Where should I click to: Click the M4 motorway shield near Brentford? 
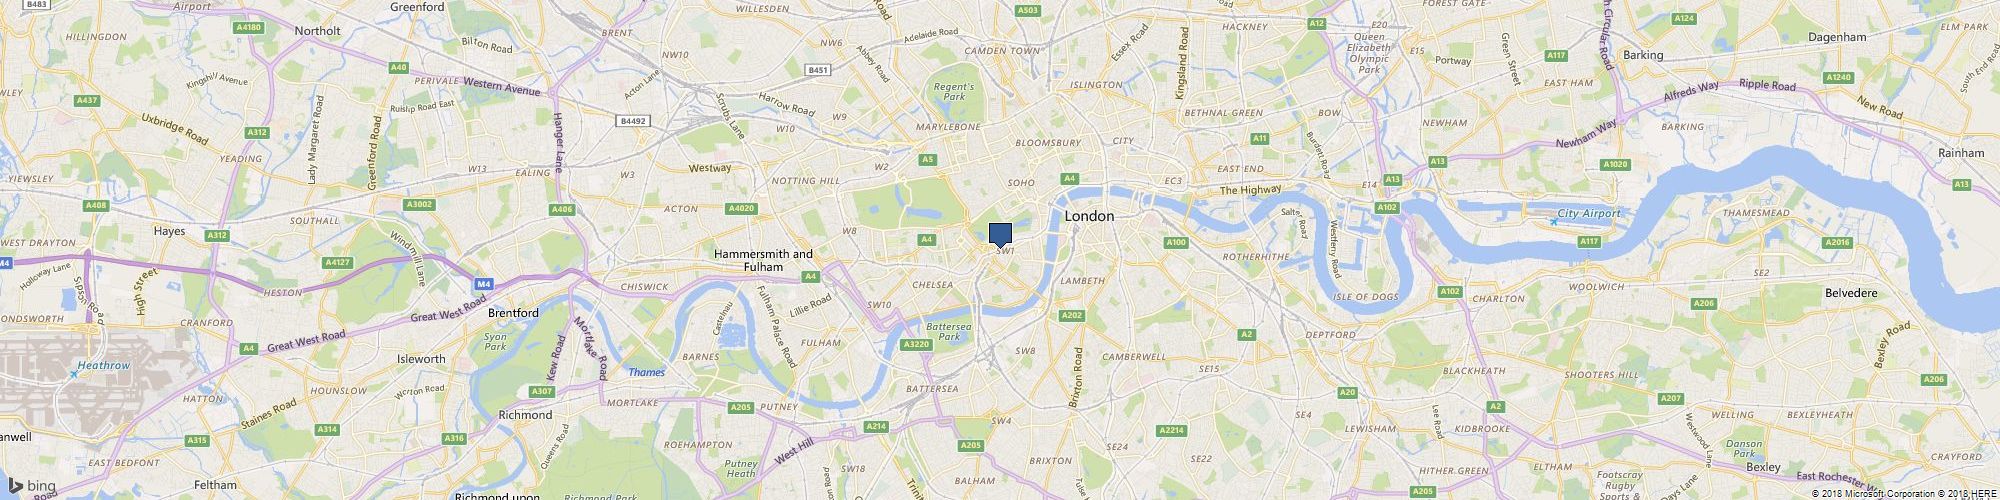pos(484,284)
